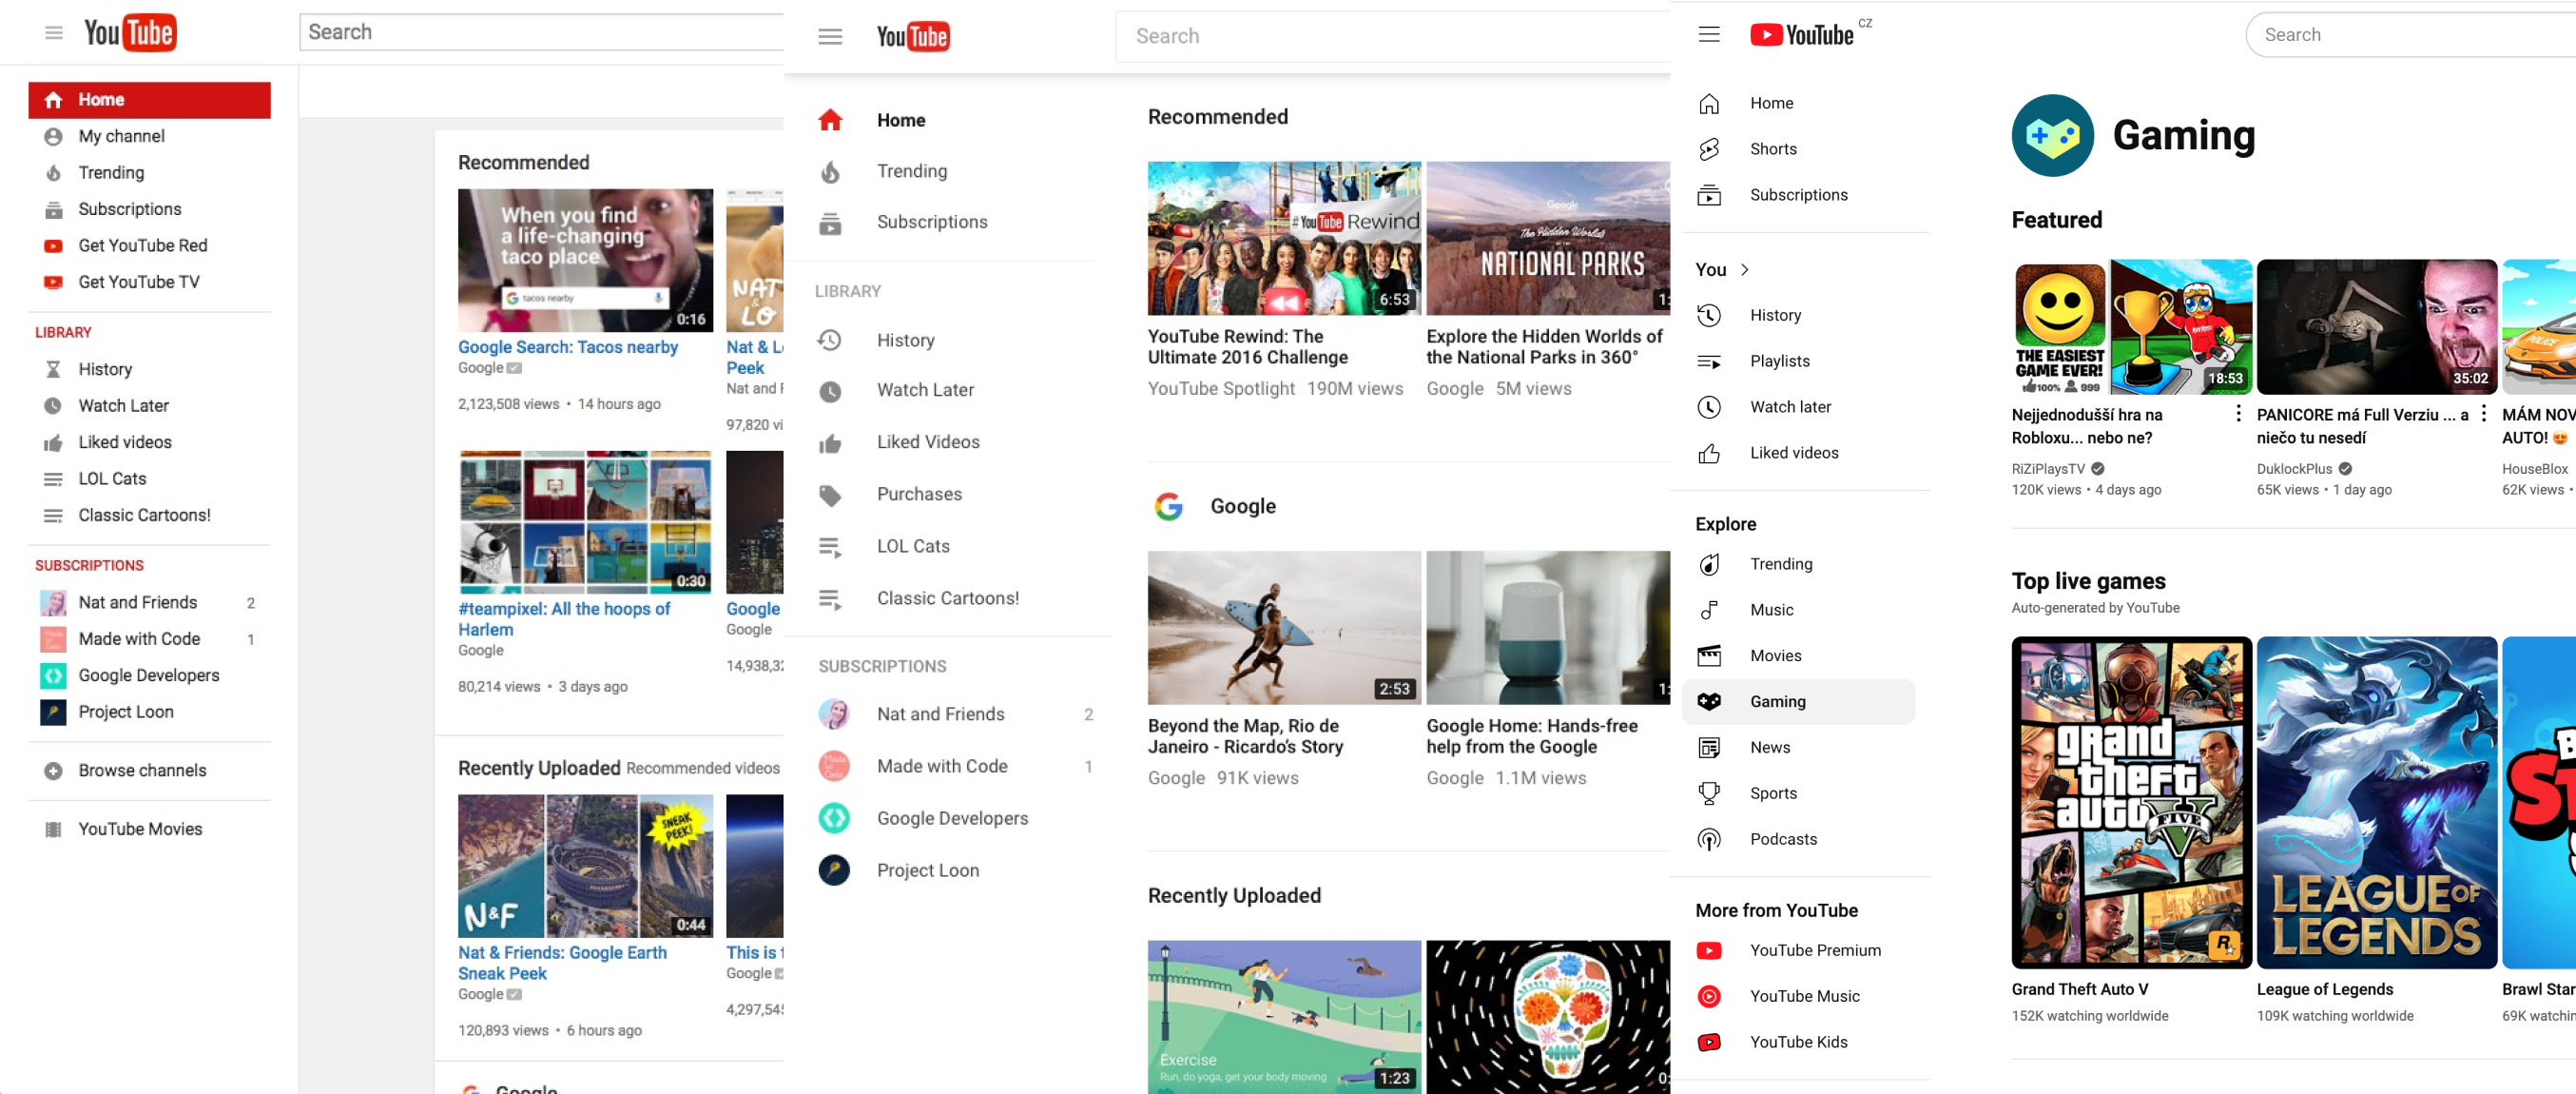Open options menu for Nejjednodušší hra video
This screenshot has height=1094, width=2576.
pyautogui.click(x=2237, y=415)
